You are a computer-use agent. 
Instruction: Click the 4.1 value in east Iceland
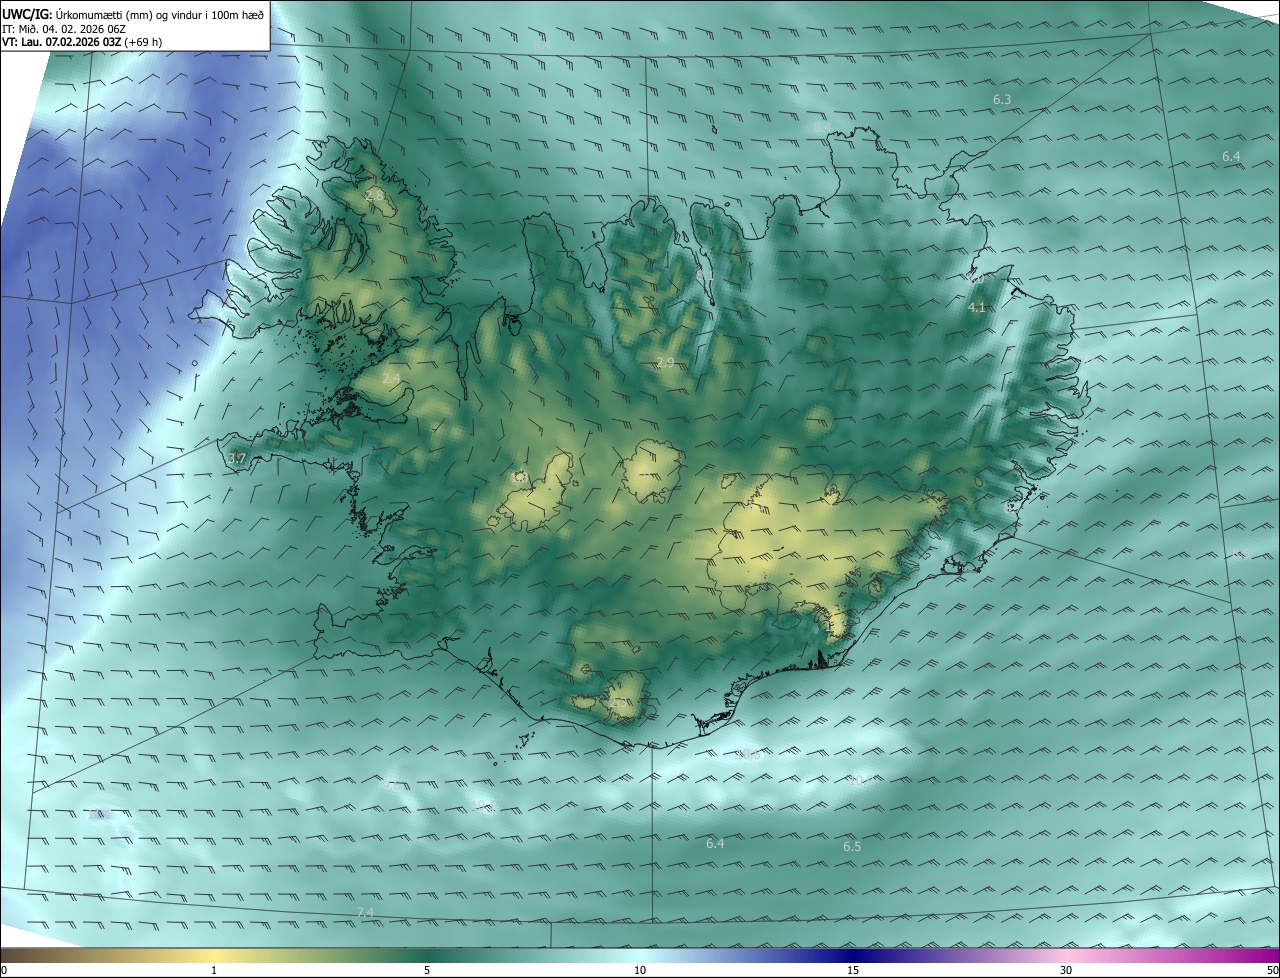[977, 308]
